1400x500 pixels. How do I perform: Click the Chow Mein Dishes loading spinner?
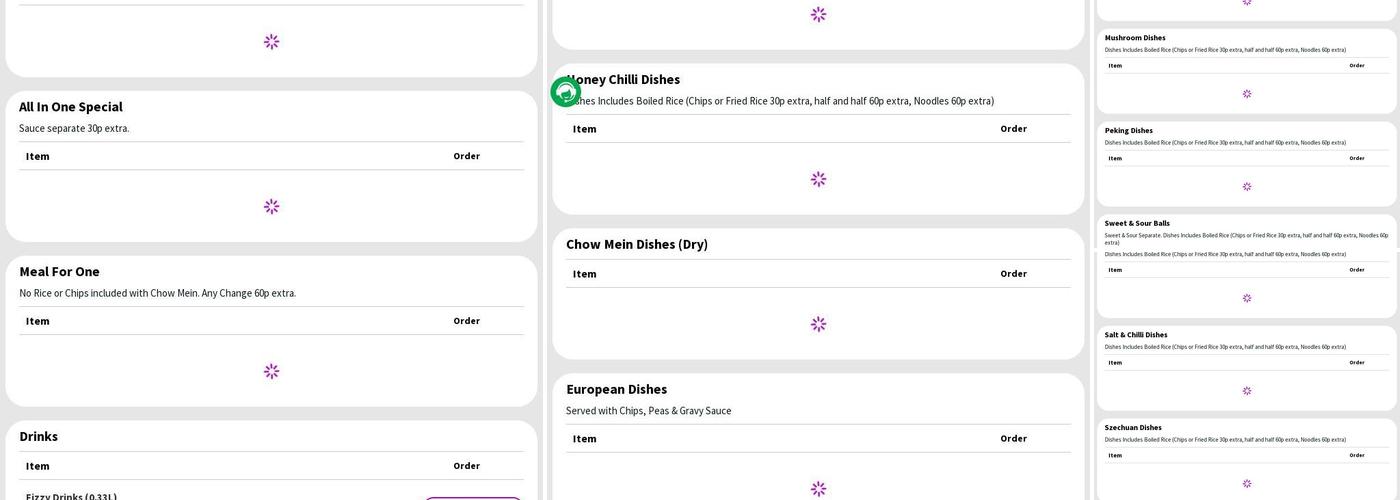tap(818, 324)
